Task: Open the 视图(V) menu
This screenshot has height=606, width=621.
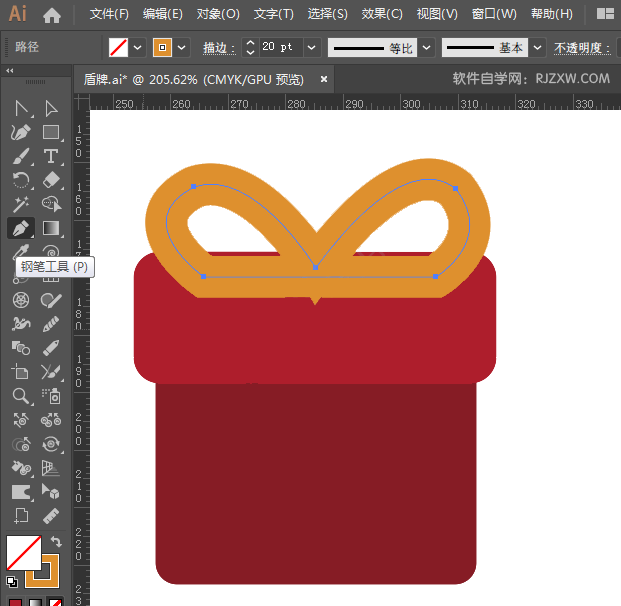Action: point(437,14)
